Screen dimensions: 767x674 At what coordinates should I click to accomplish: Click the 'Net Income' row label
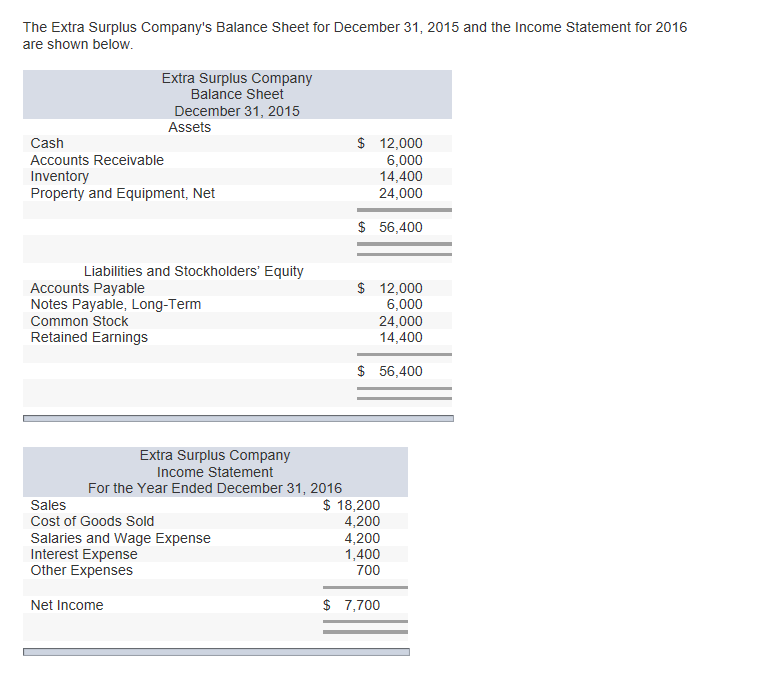click(67, 605)
